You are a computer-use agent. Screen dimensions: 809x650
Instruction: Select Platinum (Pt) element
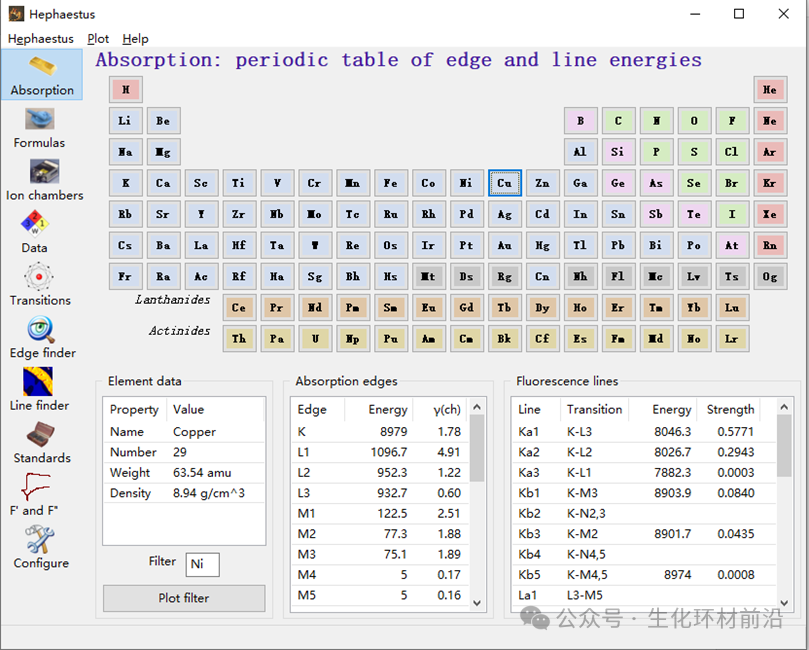(x=466, y=246)
